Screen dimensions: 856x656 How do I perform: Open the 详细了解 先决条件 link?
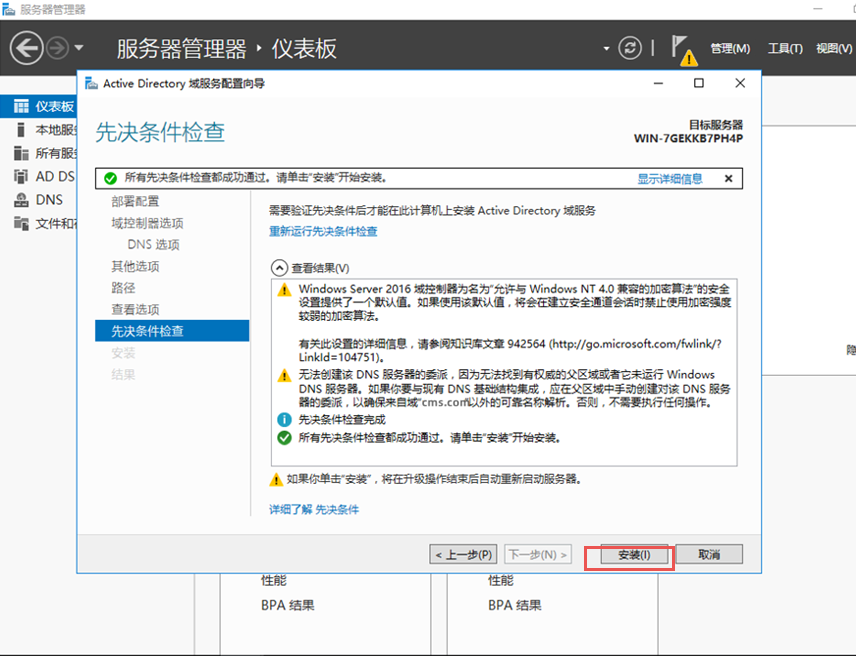pos(314,510)
